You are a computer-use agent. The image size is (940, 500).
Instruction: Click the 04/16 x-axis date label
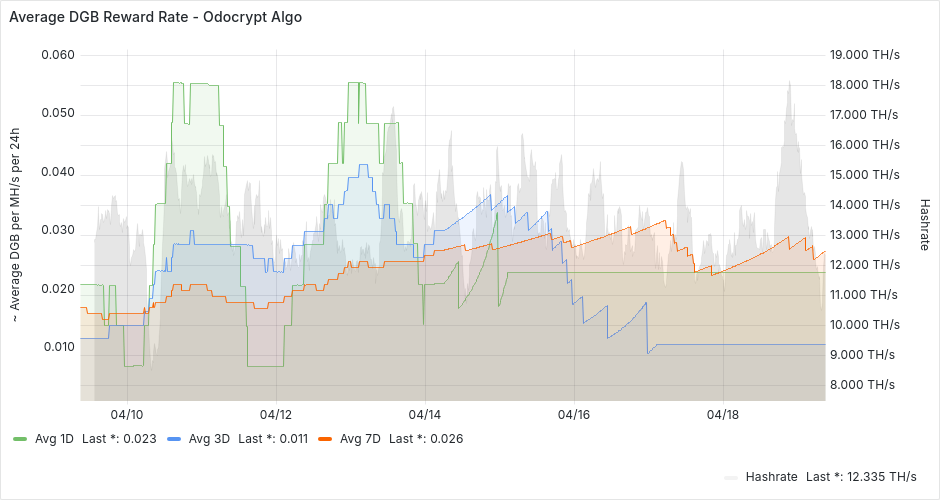pos(574,414)
